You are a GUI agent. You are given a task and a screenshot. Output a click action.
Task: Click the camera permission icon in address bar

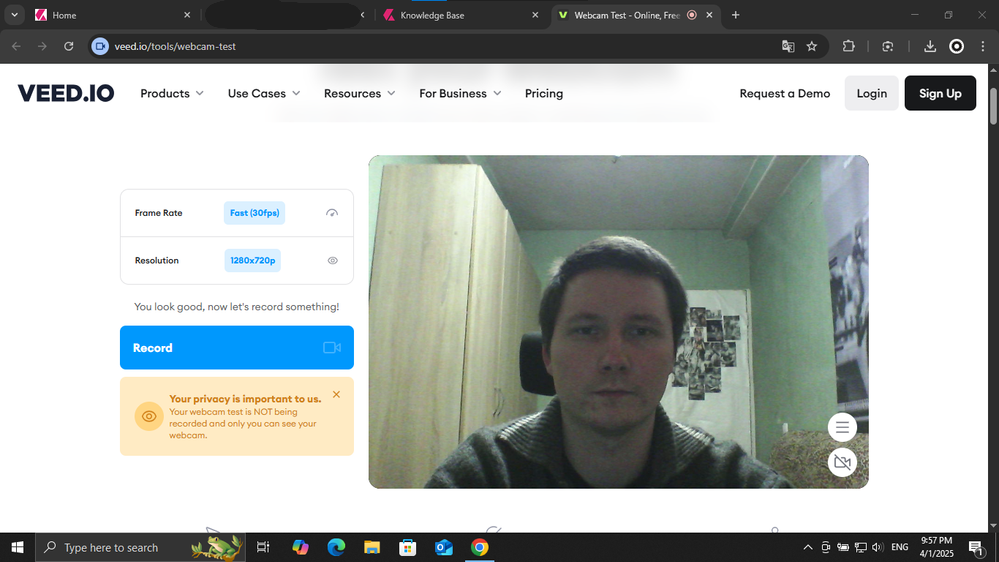click(100, 46)
